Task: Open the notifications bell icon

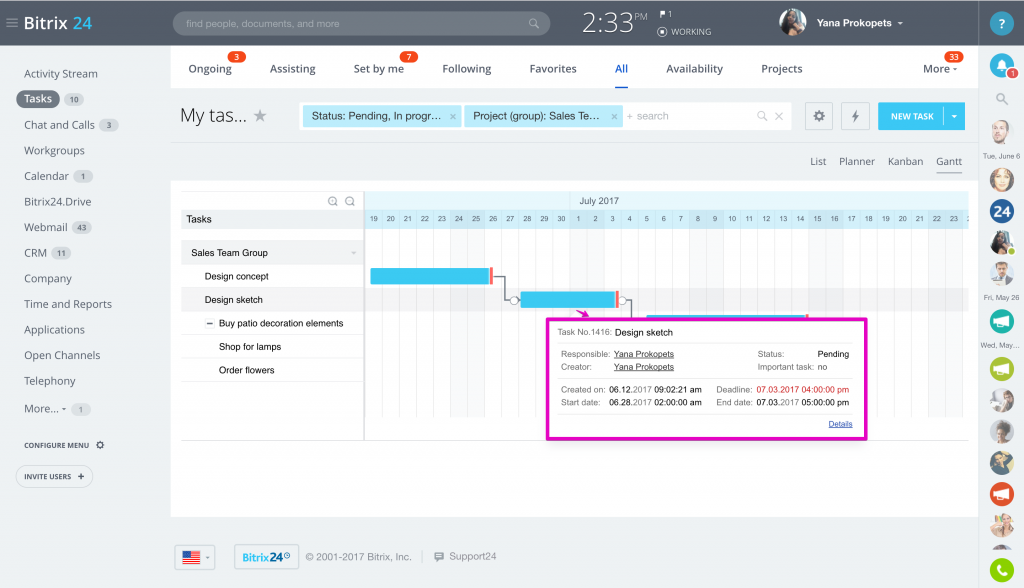Action: click(1001, 65)
